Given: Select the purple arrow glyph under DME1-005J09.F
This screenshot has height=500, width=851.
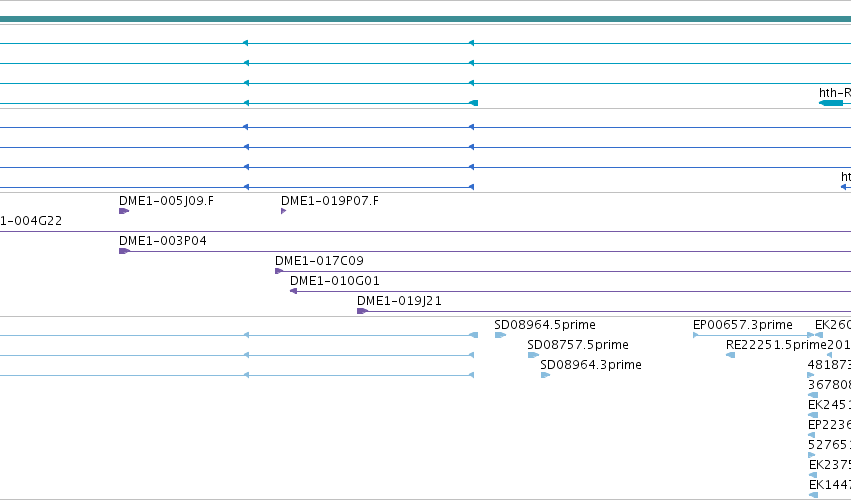Looking at the screenshot, I should point(124,211).
